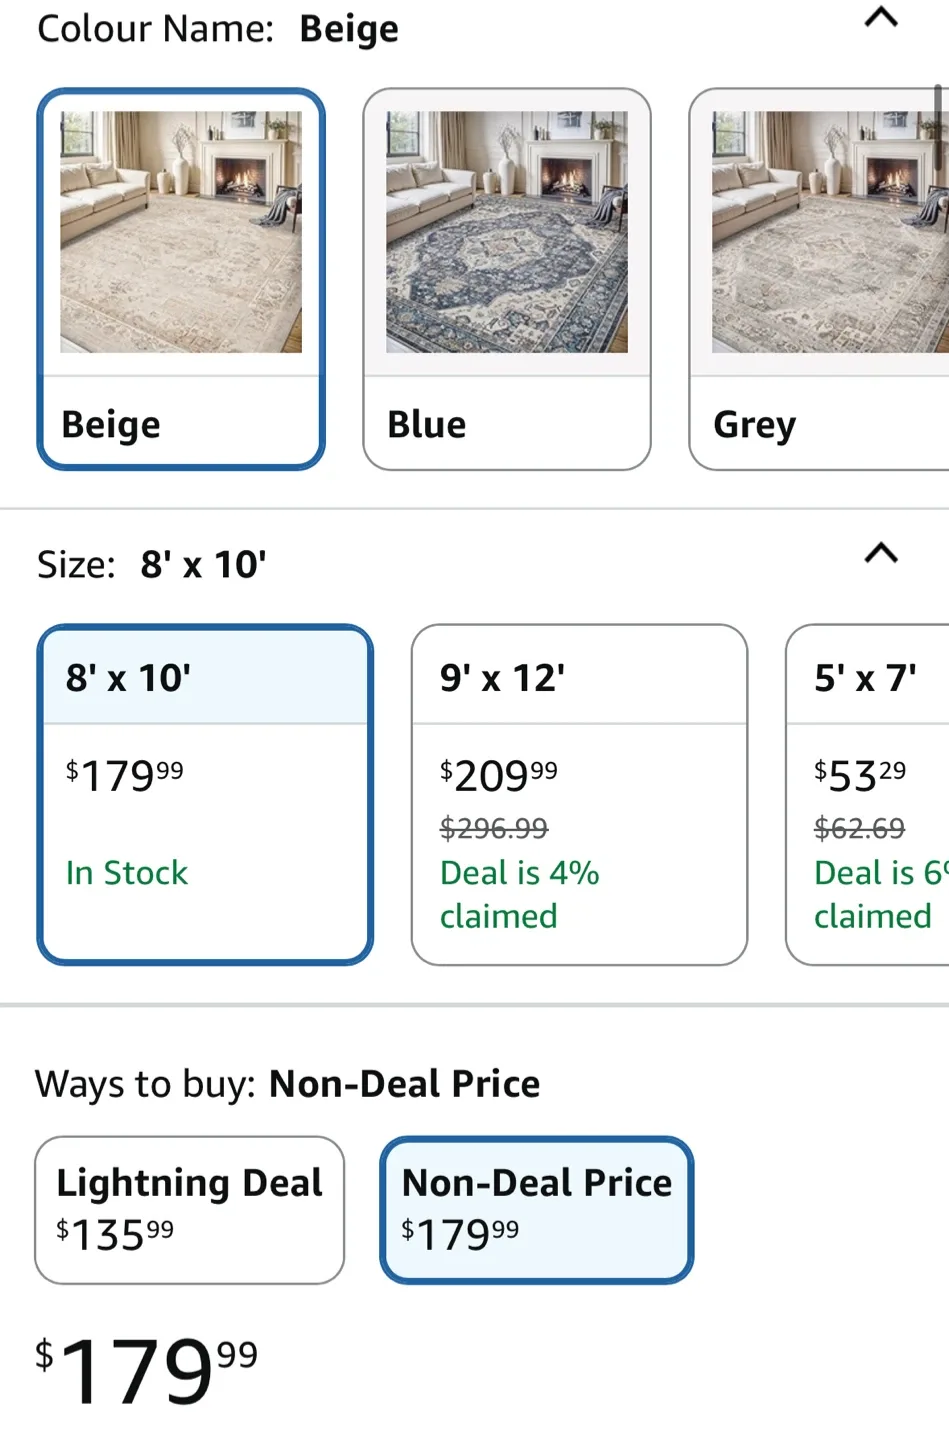Collapse the Colour Name section
949x1440 pixels.
[880, 17]
